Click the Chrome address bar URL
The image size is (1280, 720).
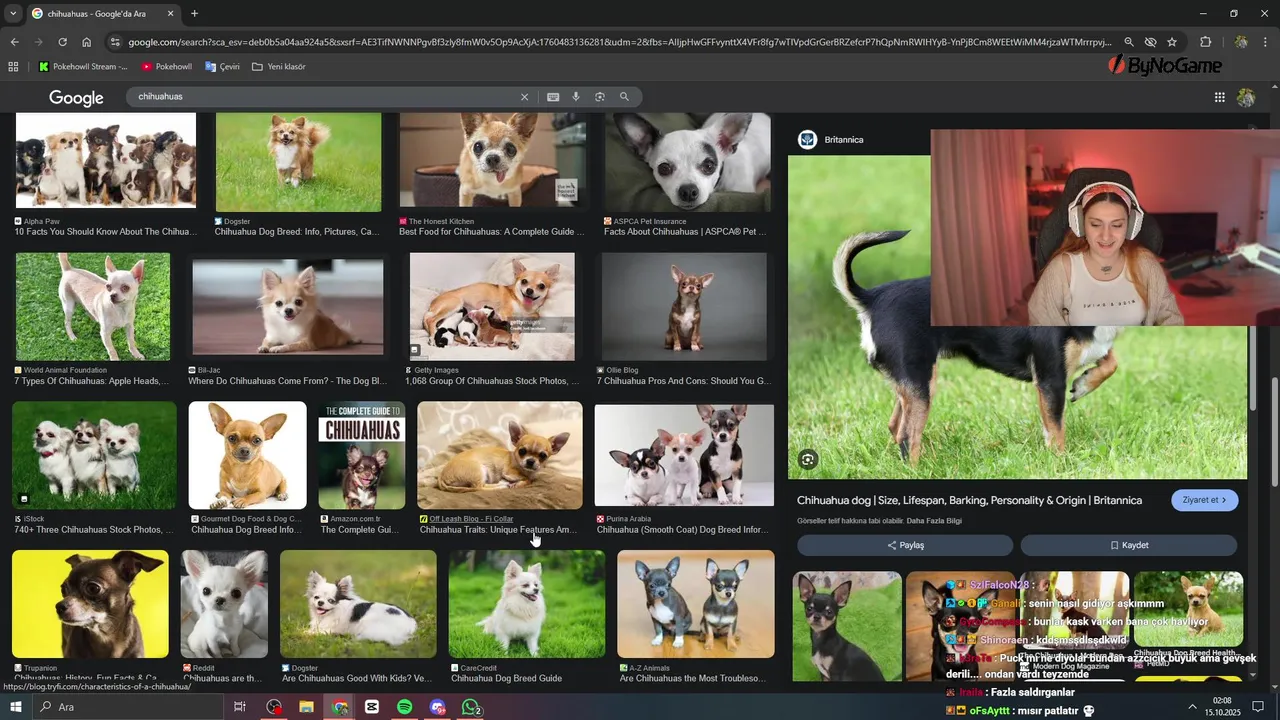(618, 42)
